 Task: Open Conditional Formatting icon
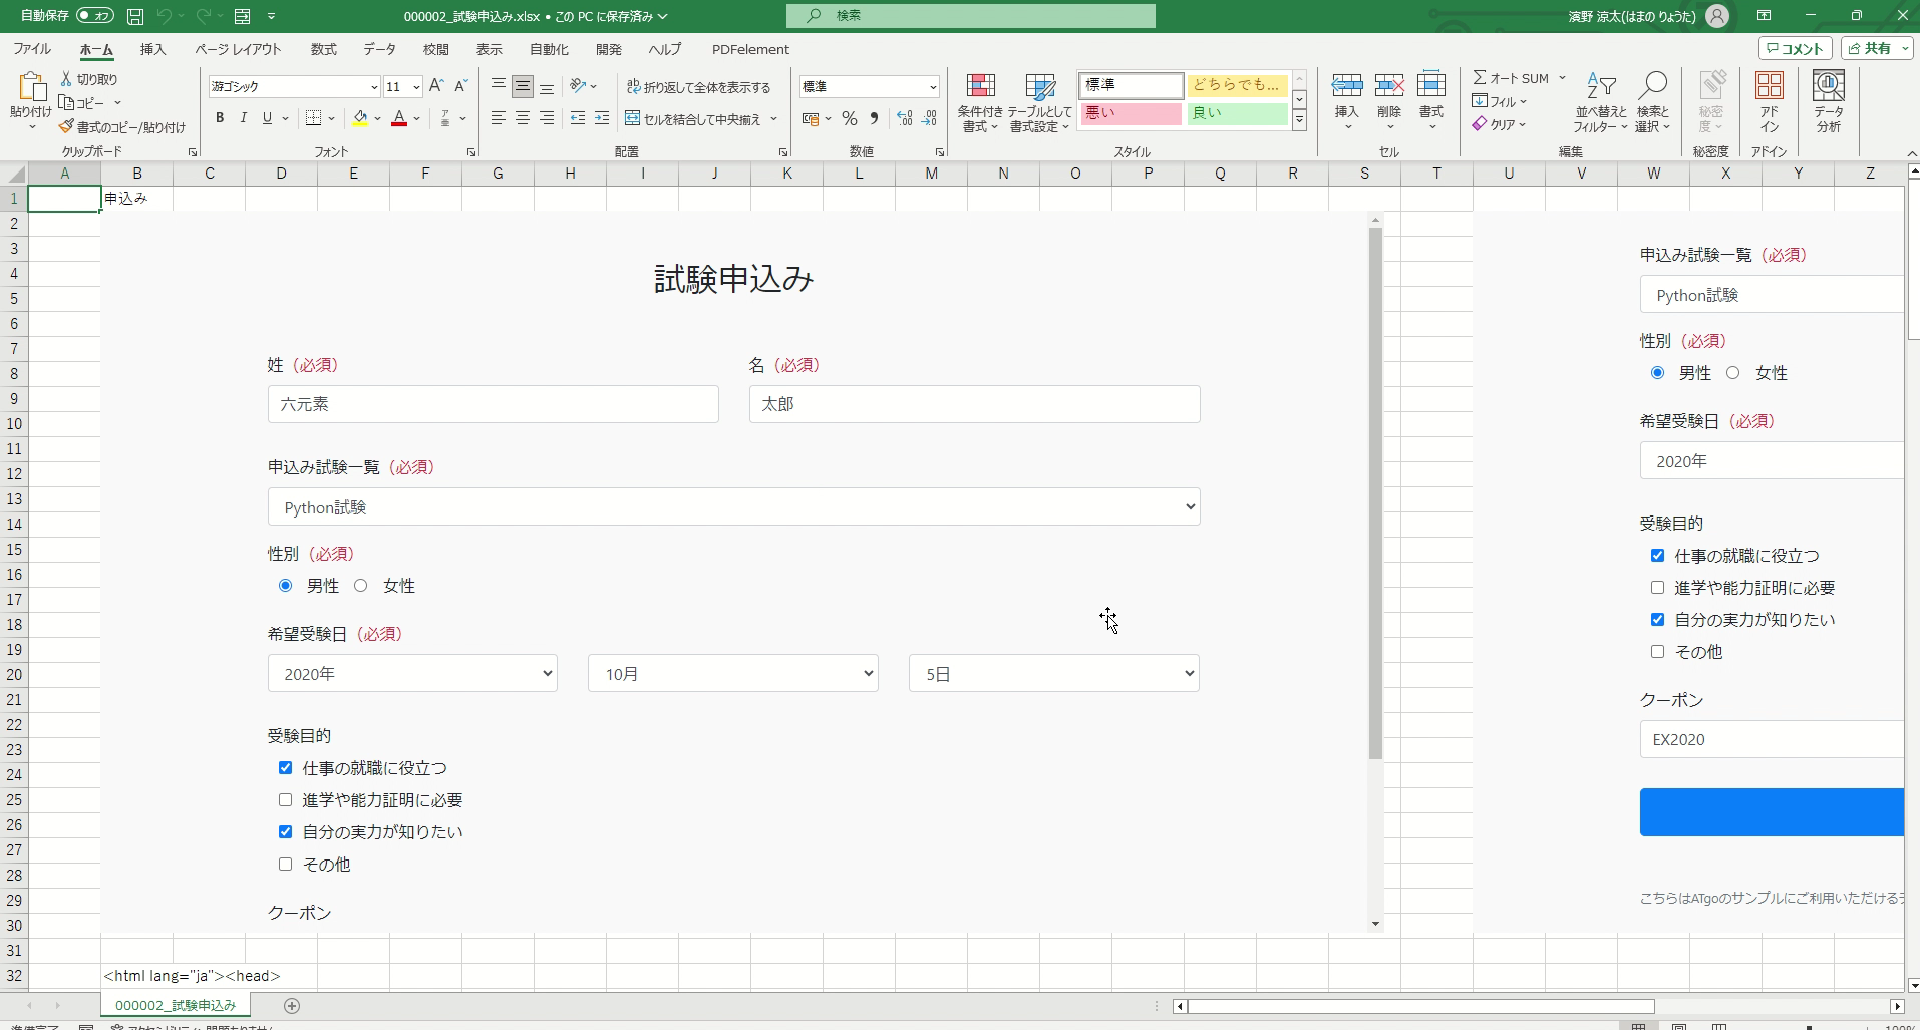coord(980,86)
